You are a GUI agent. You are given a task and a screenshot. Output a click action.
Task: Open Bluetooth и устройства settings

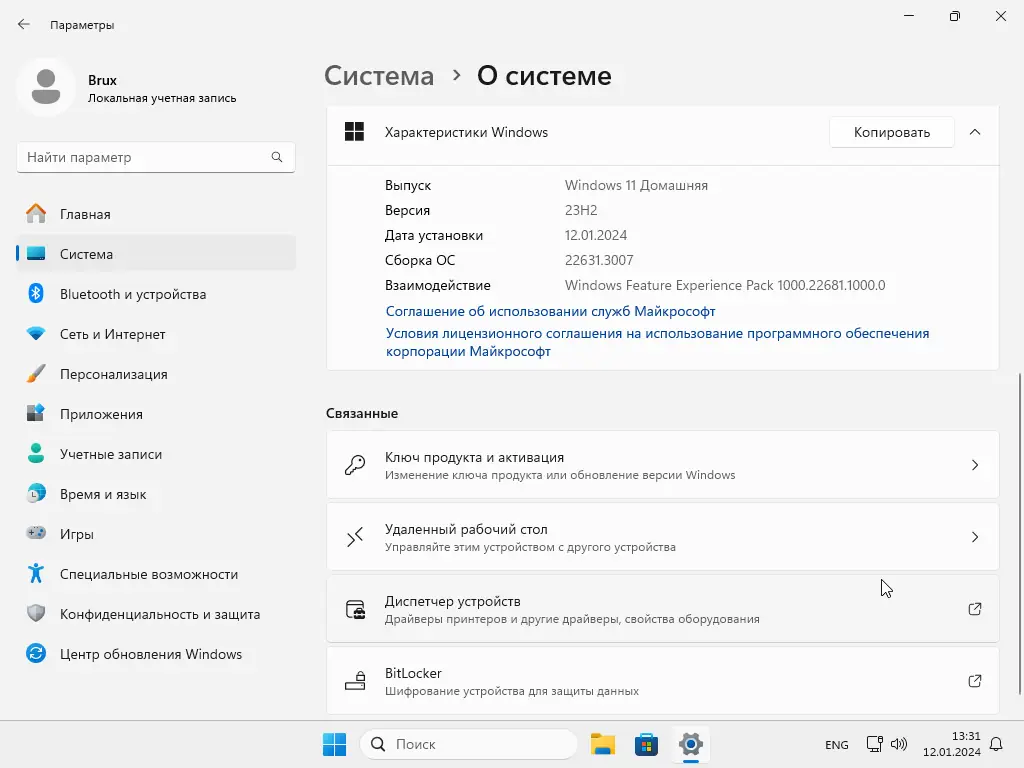tap(155, 294)
